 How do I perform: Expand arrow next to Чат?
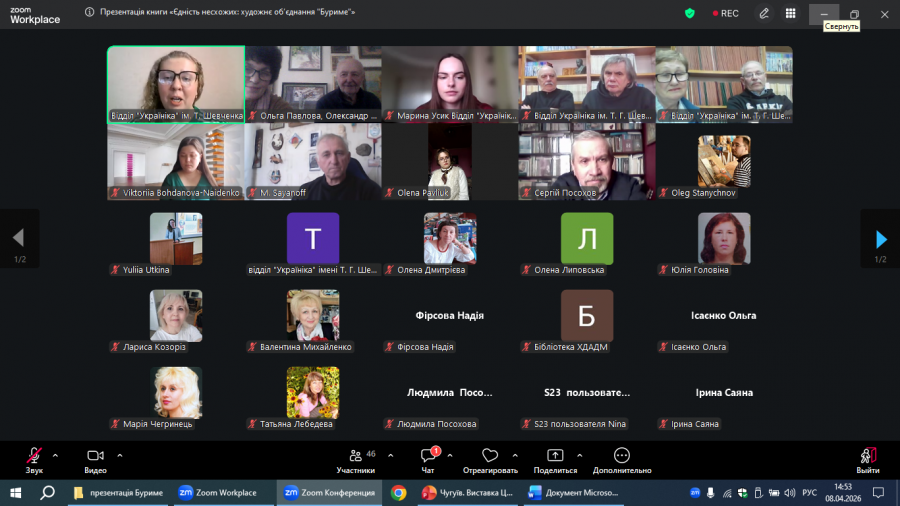450,456
